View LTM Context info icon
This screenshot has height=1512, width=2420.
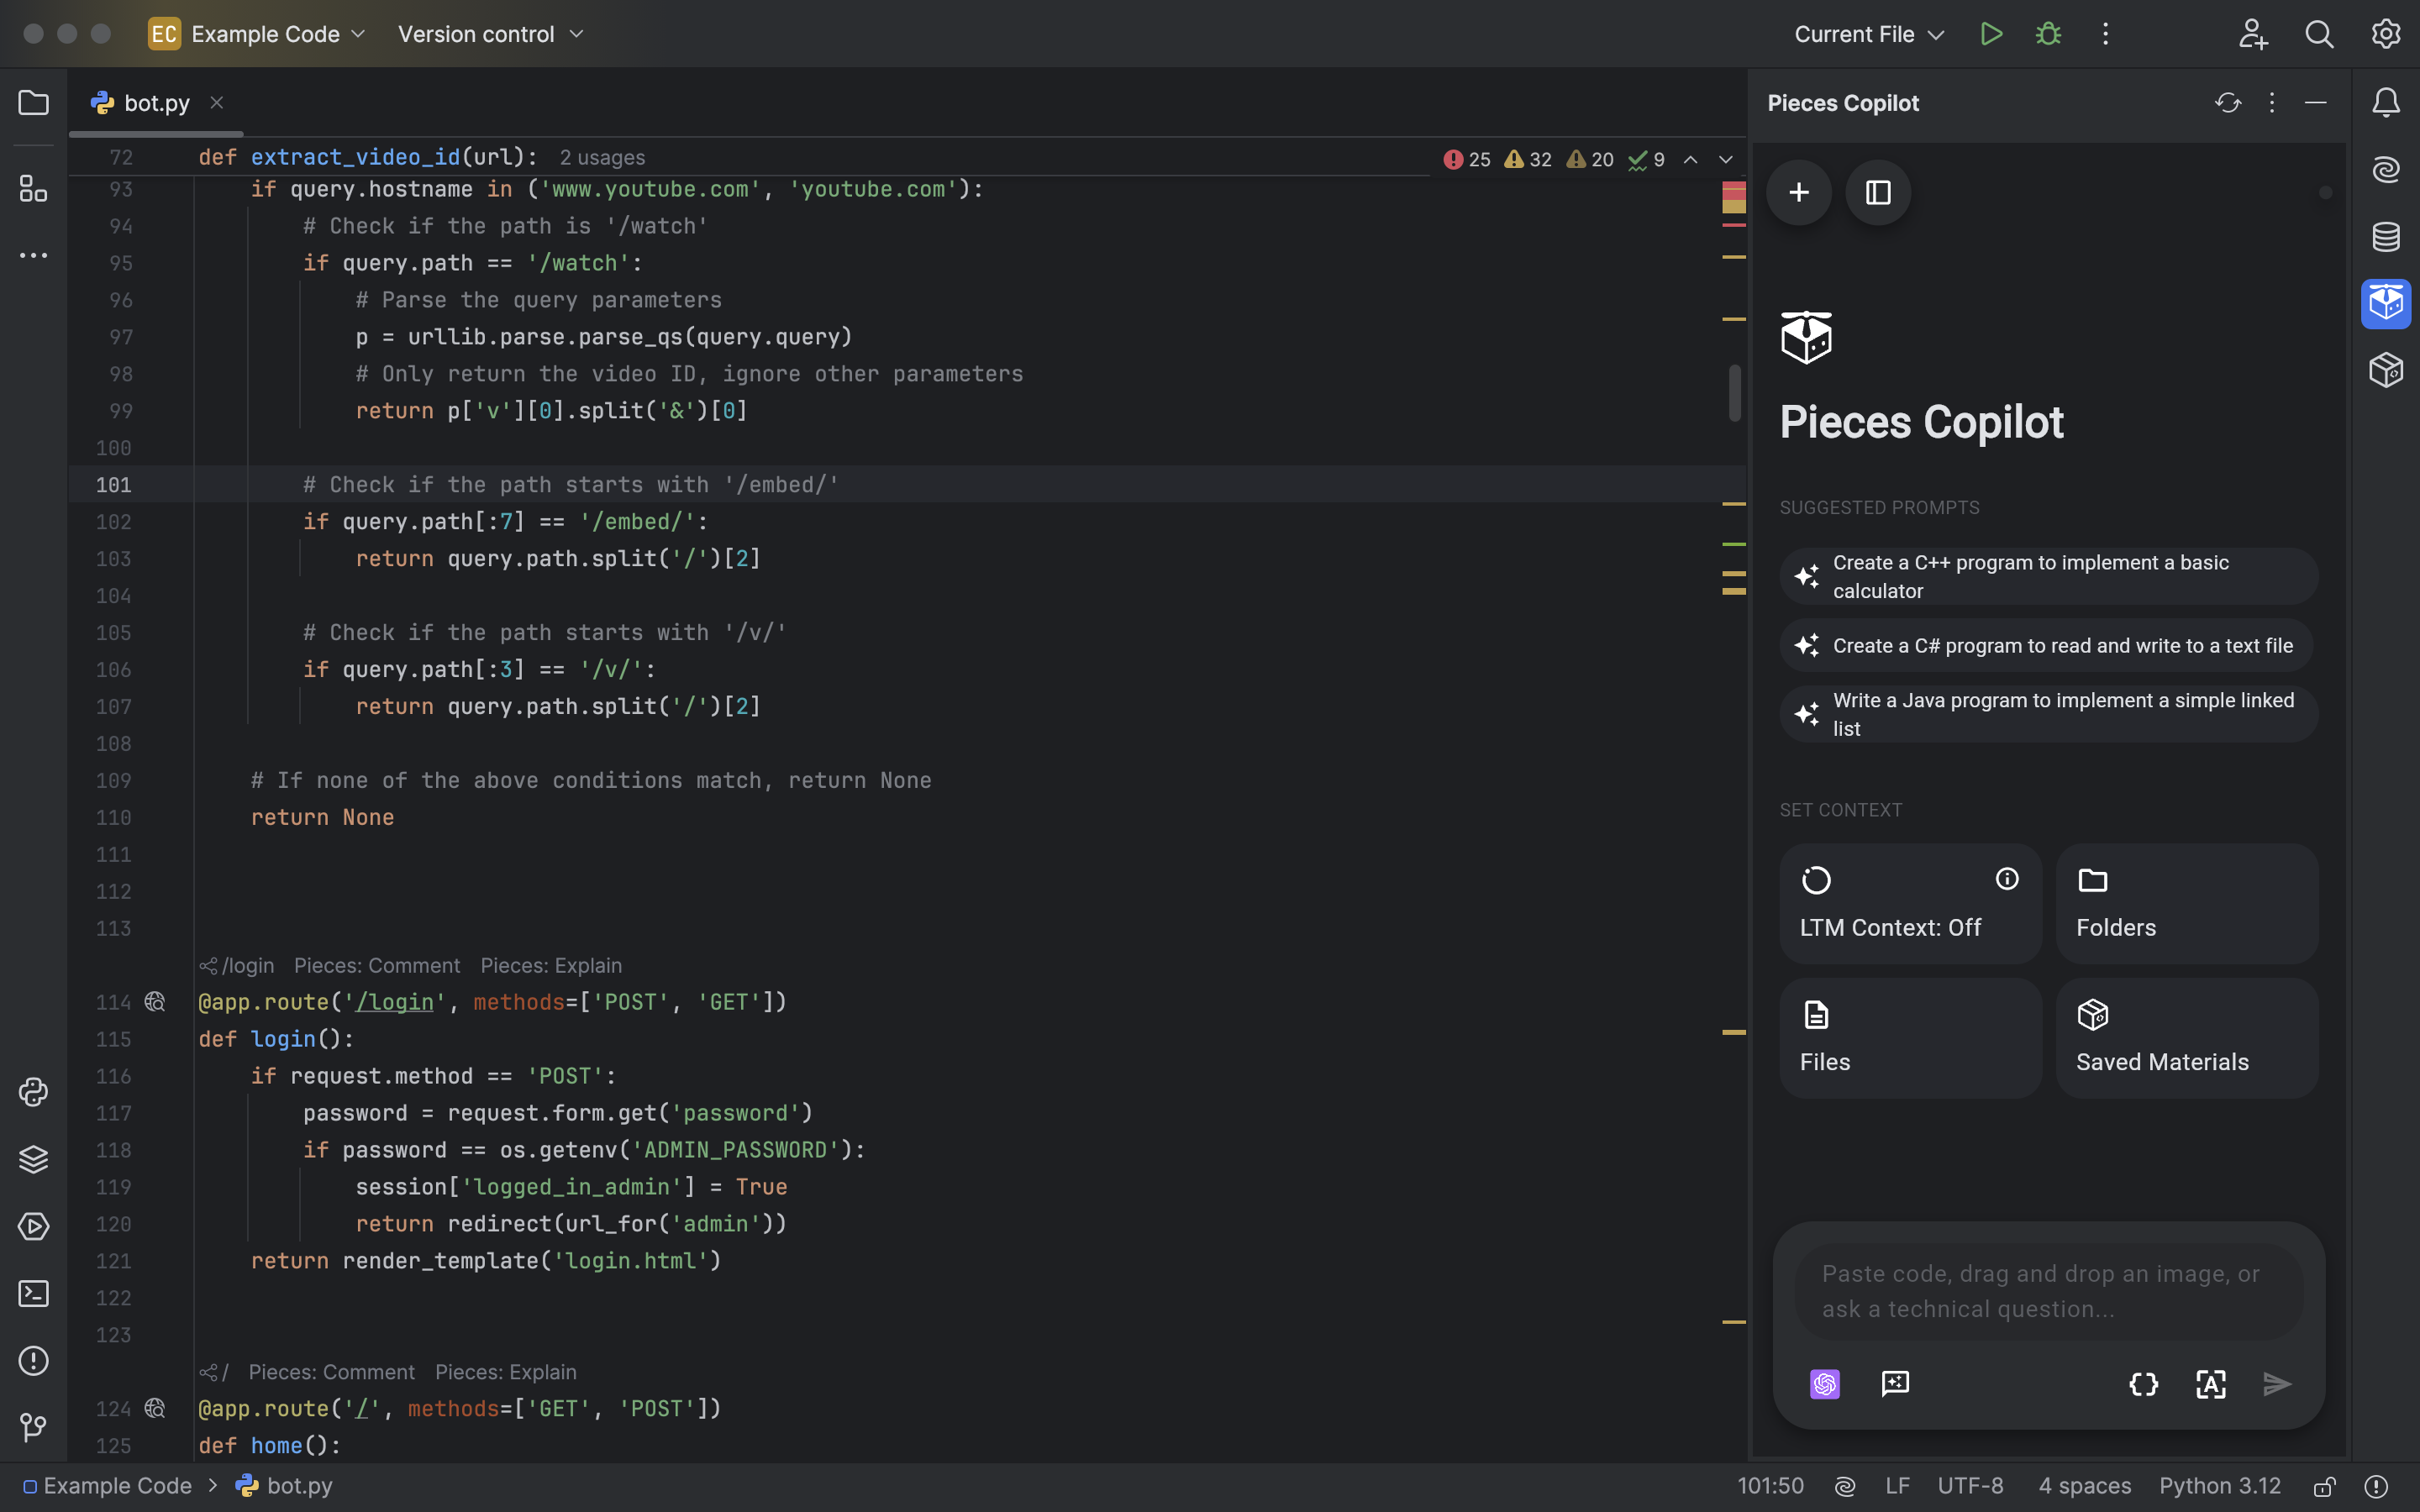point(2007,879)
